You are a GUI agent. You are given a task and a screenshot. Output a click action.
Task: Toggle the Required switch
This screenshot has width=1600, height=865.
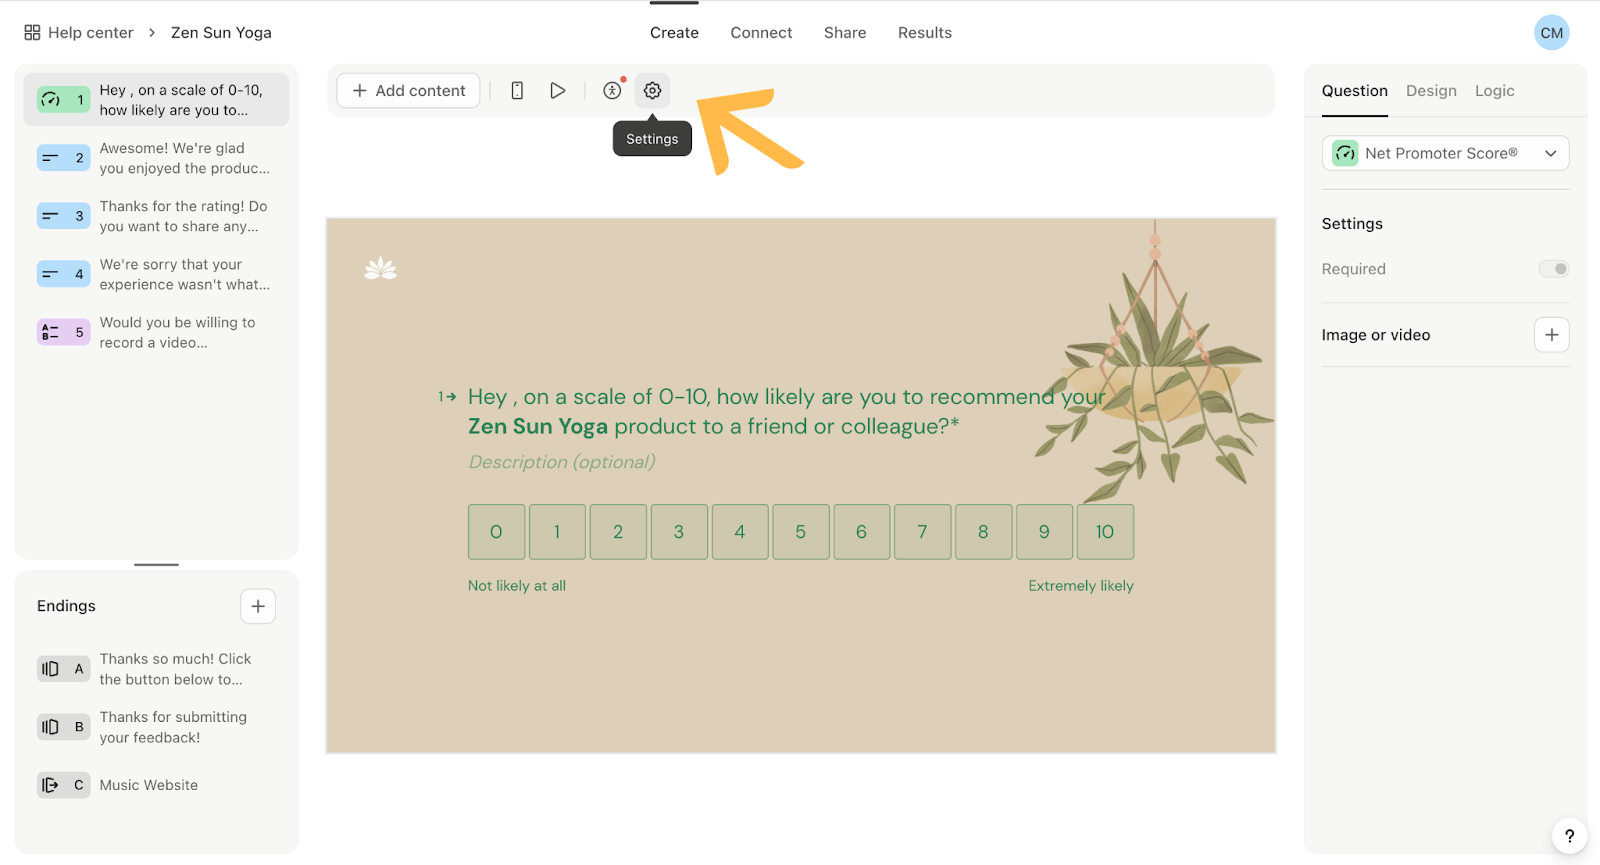click(x=1553, y=269)
